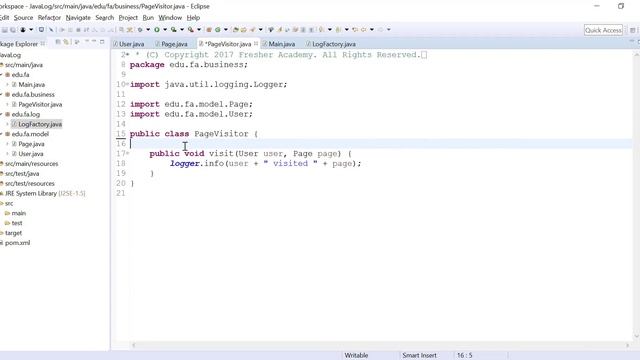Viewport: 640px width, 360px height.
Task: Click the Open Type folder icon
Action: (x=236, y=29)
